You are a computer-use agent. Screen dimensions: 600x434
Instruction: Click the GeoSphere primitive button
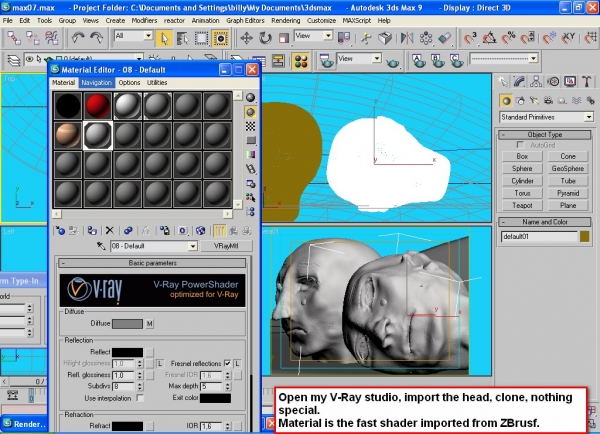[x=568, y=168]
